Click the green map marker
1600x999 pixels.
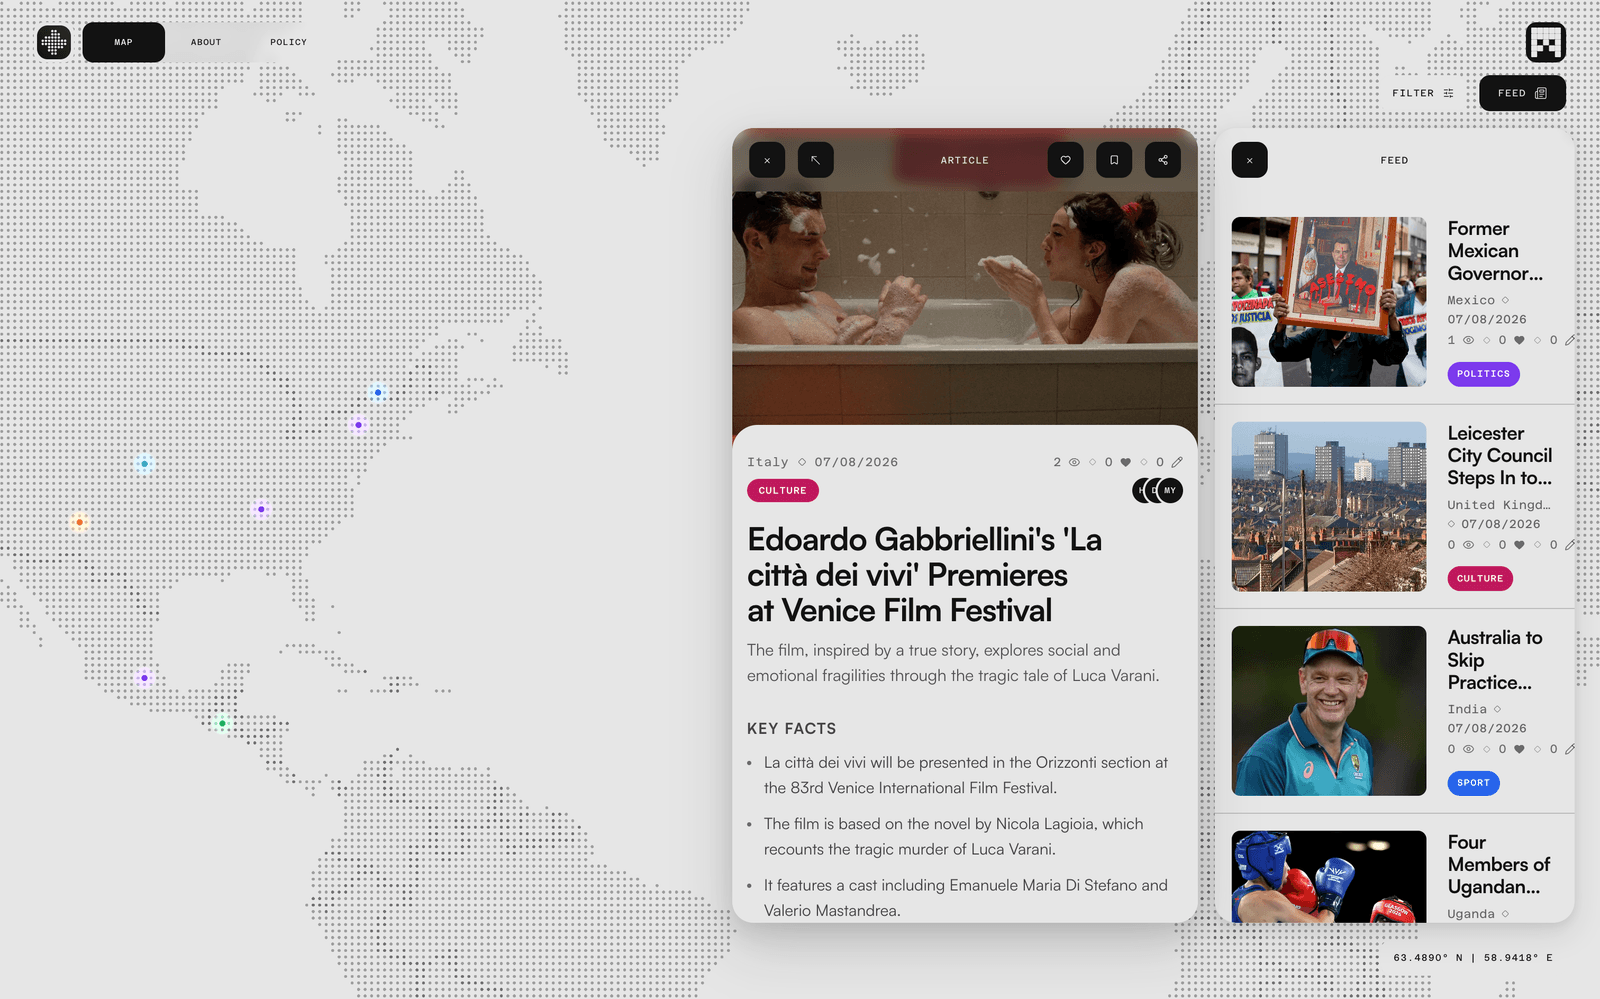[x=222, y=723]
